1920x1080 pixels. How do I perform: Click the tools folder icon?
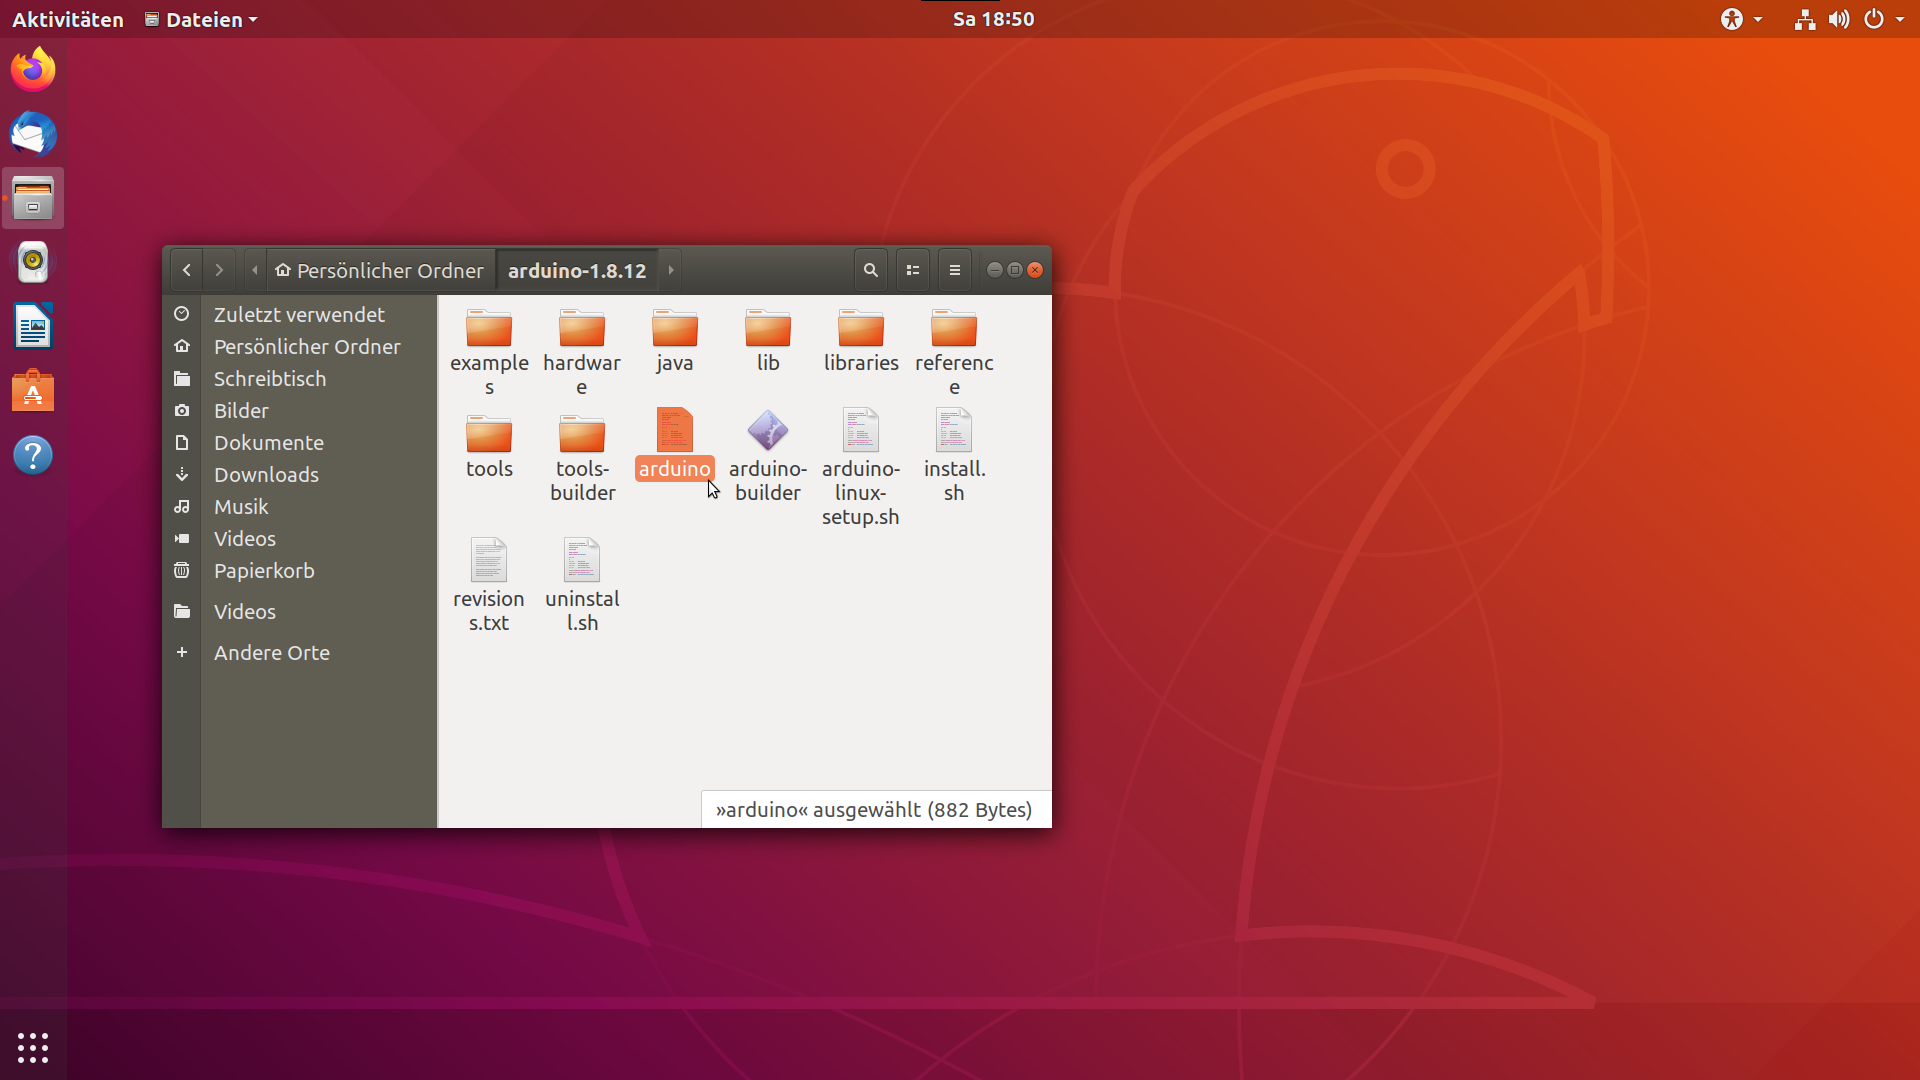489,434
